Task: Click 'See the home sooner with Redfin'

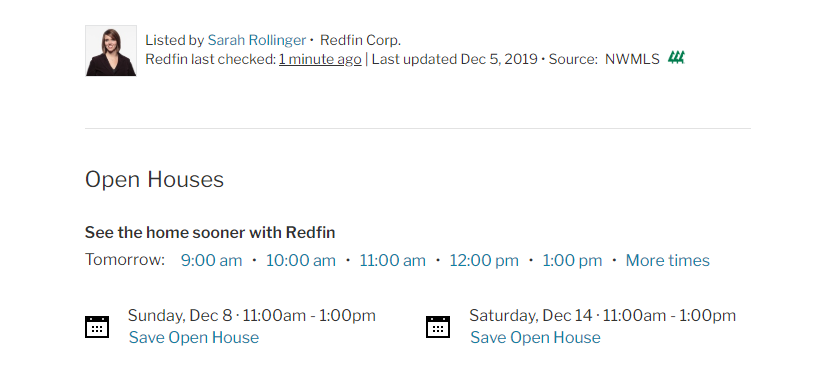Action: (x=210, y=232)
